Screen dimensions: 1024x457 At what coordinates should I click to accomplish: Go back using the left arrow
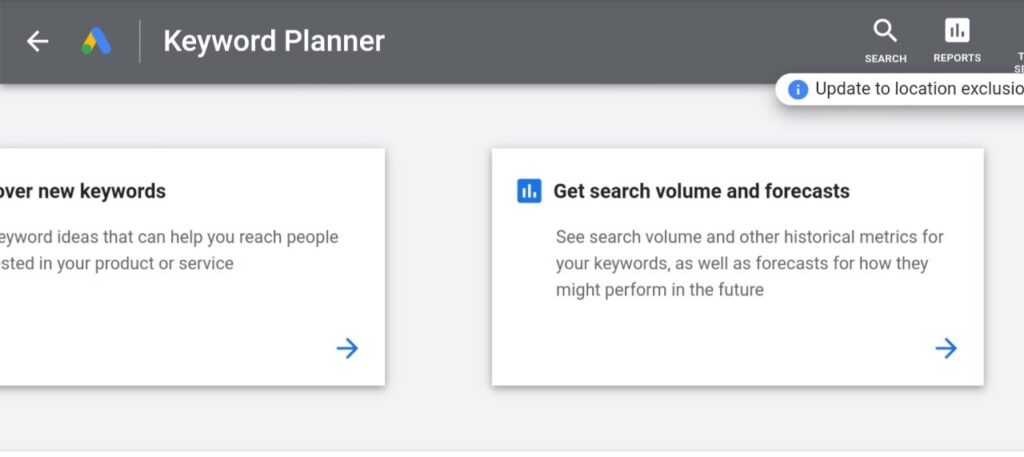tap(37, 41)
